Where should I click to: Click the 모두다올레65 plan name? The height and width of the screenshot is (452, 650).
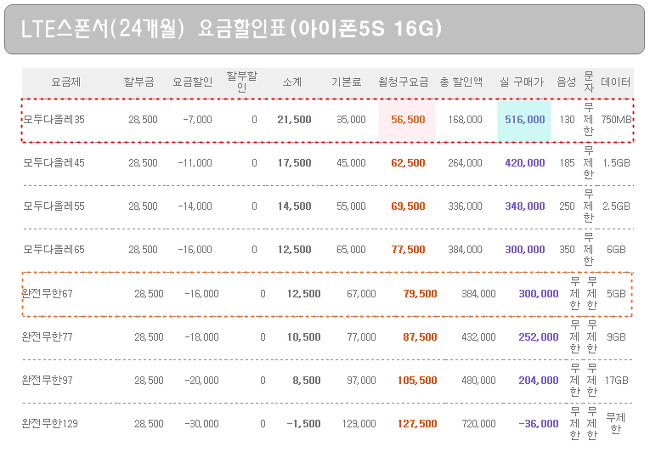coord(54,249)
